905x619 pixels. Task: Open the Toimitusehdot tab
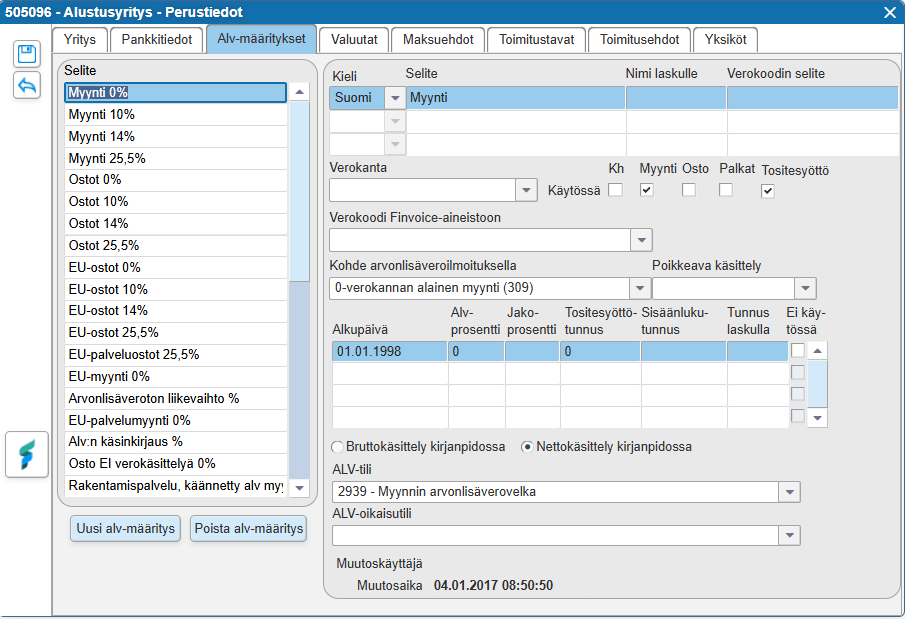click(640, 40)
